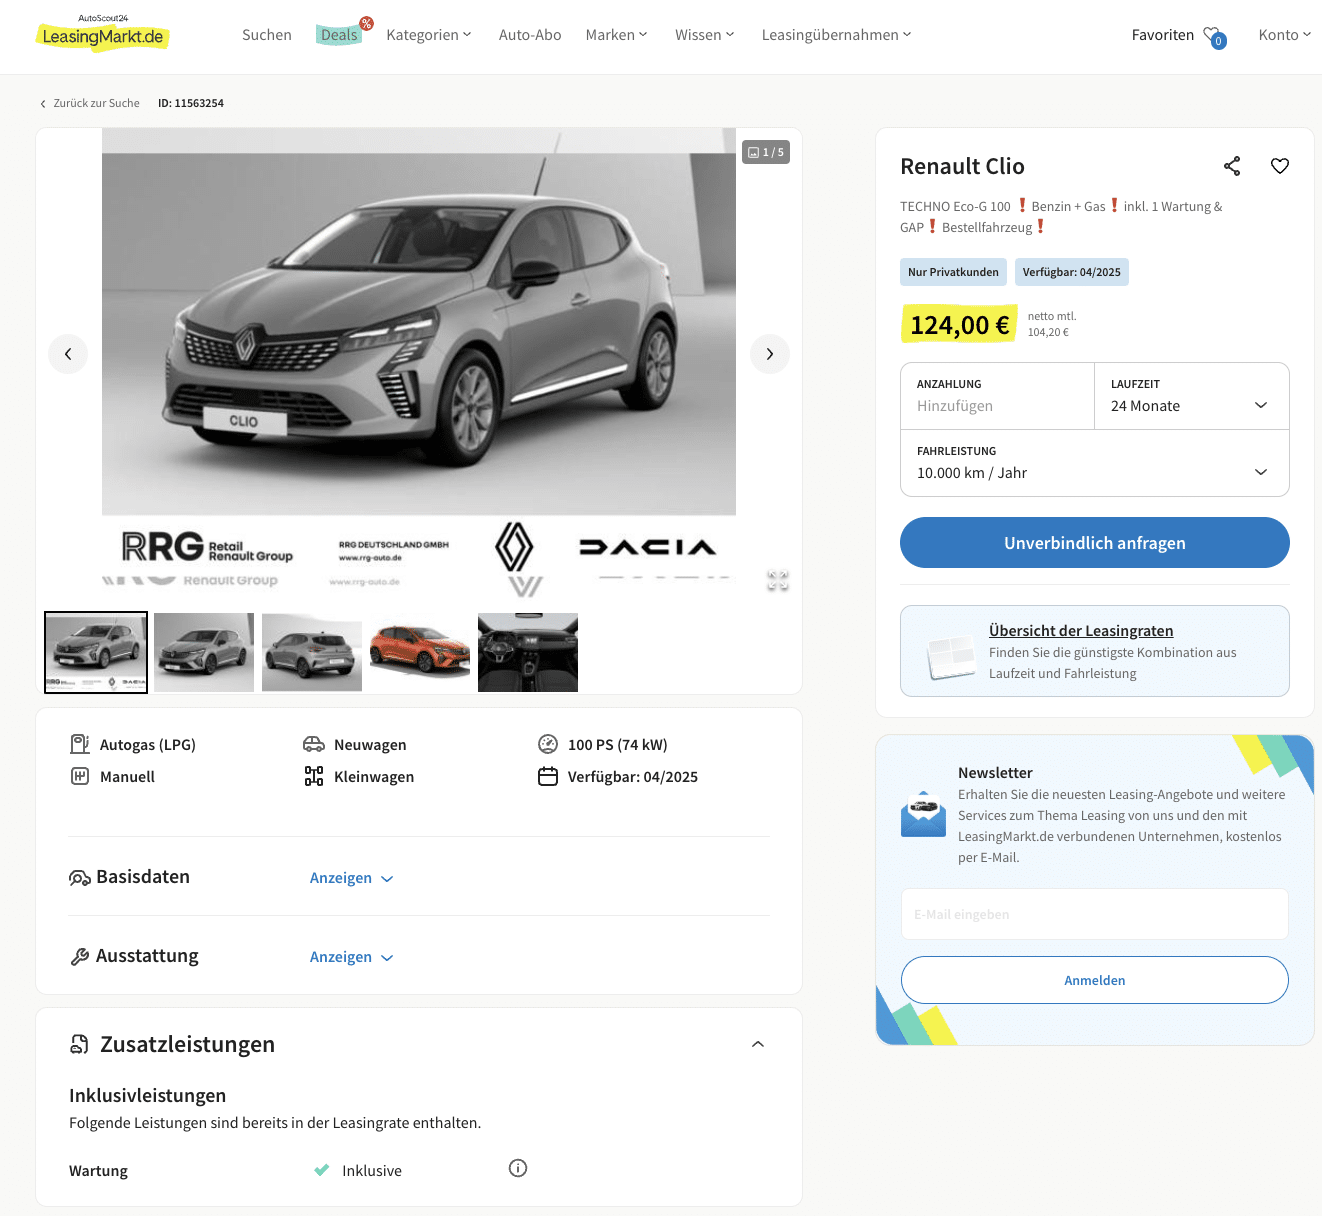
Task: Select interior dashboard thumbnail
Action: click(528, 652)
